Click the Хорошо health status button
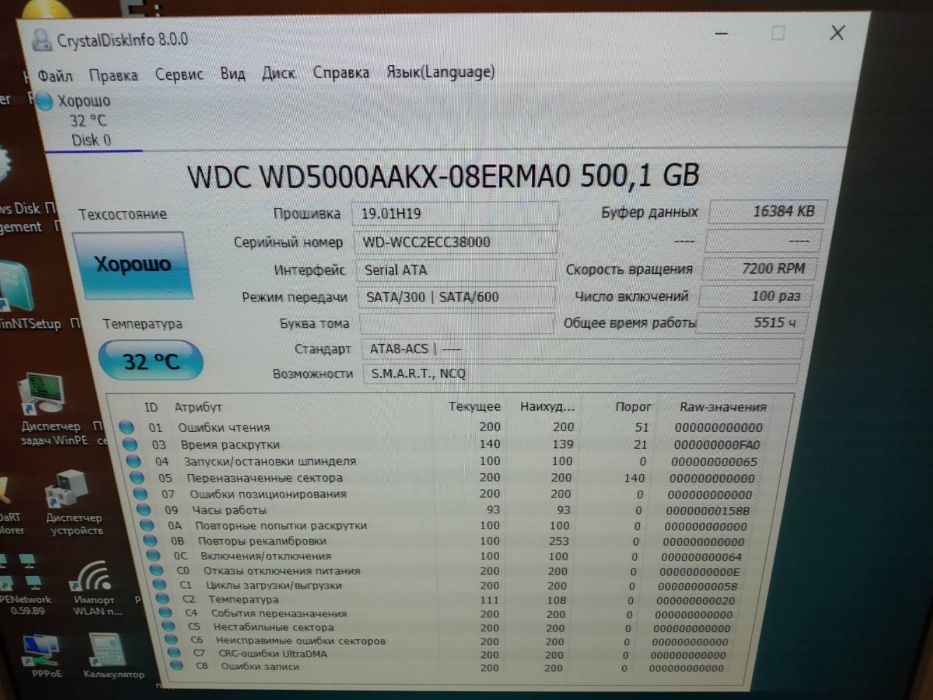 point(132,264)
